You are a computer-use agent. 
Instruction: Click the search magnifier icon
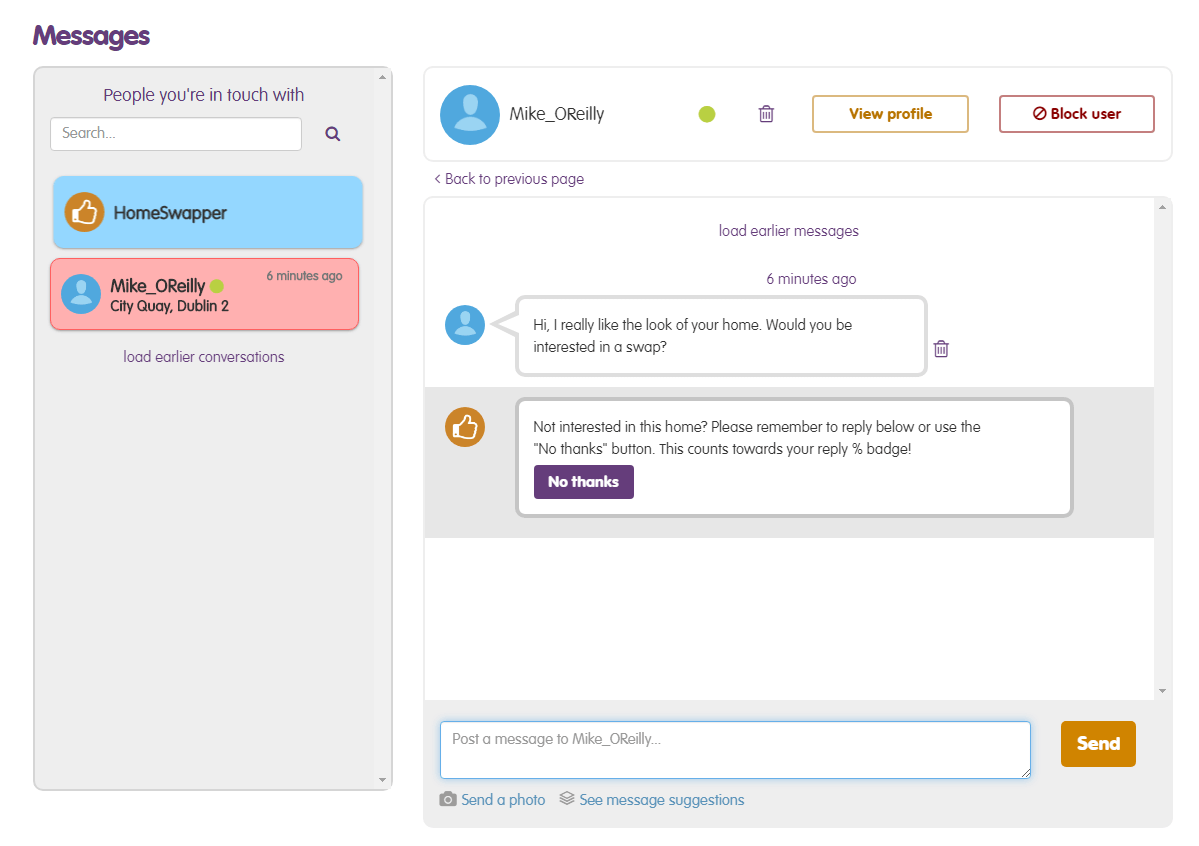333,134
